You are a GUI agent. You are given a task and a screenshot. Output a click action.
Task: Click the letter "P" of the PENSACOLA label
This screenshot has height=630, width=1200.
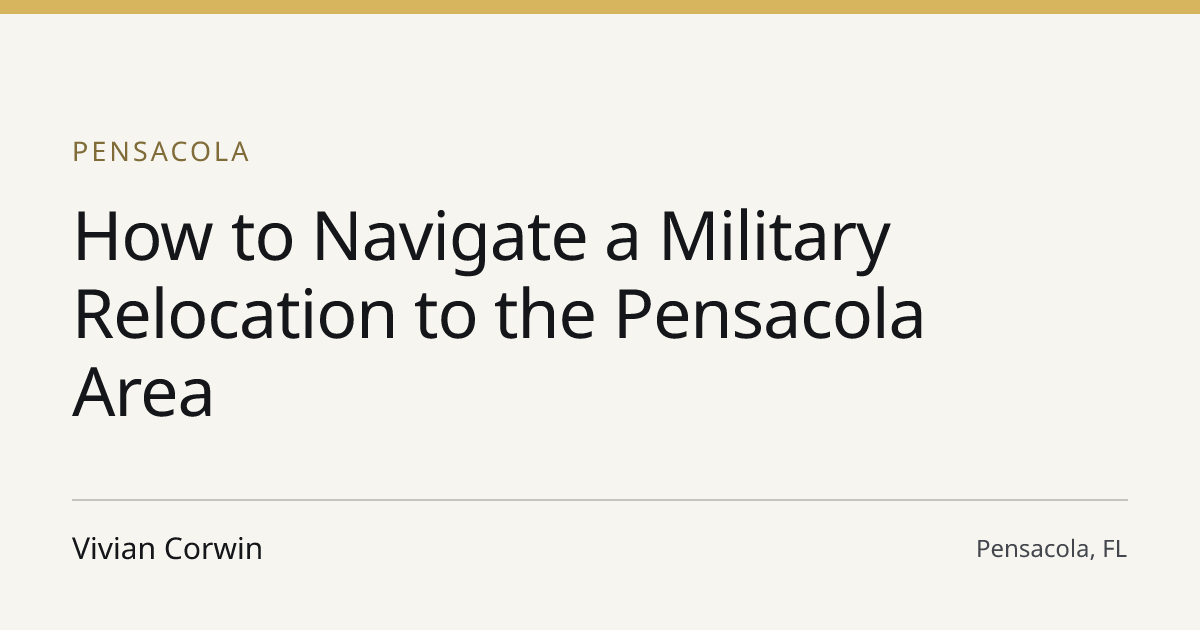pos(81,152)
